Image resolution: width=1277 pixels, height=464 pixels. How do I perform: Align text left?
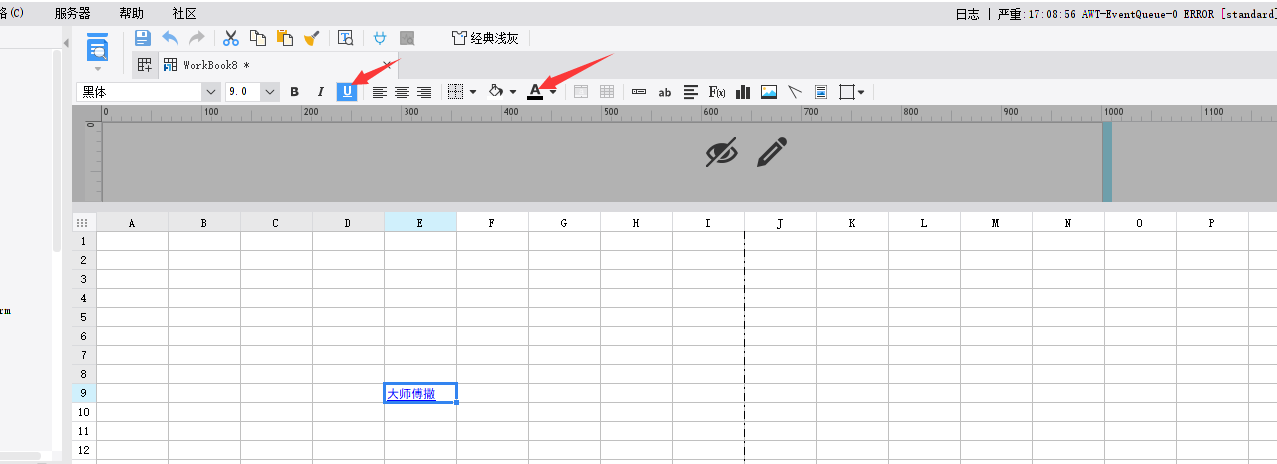click(x=380, y=92)
